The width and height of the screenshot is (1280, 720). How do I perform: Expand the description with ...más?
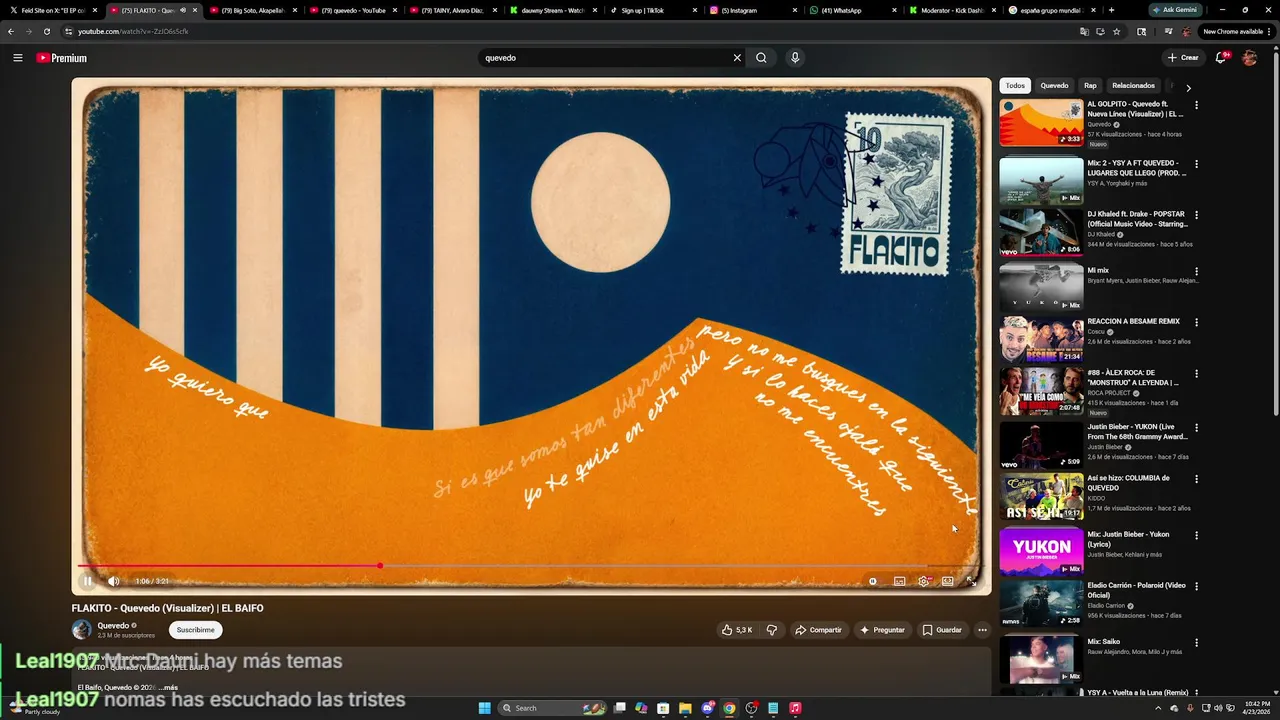click(x=168, y=688)
